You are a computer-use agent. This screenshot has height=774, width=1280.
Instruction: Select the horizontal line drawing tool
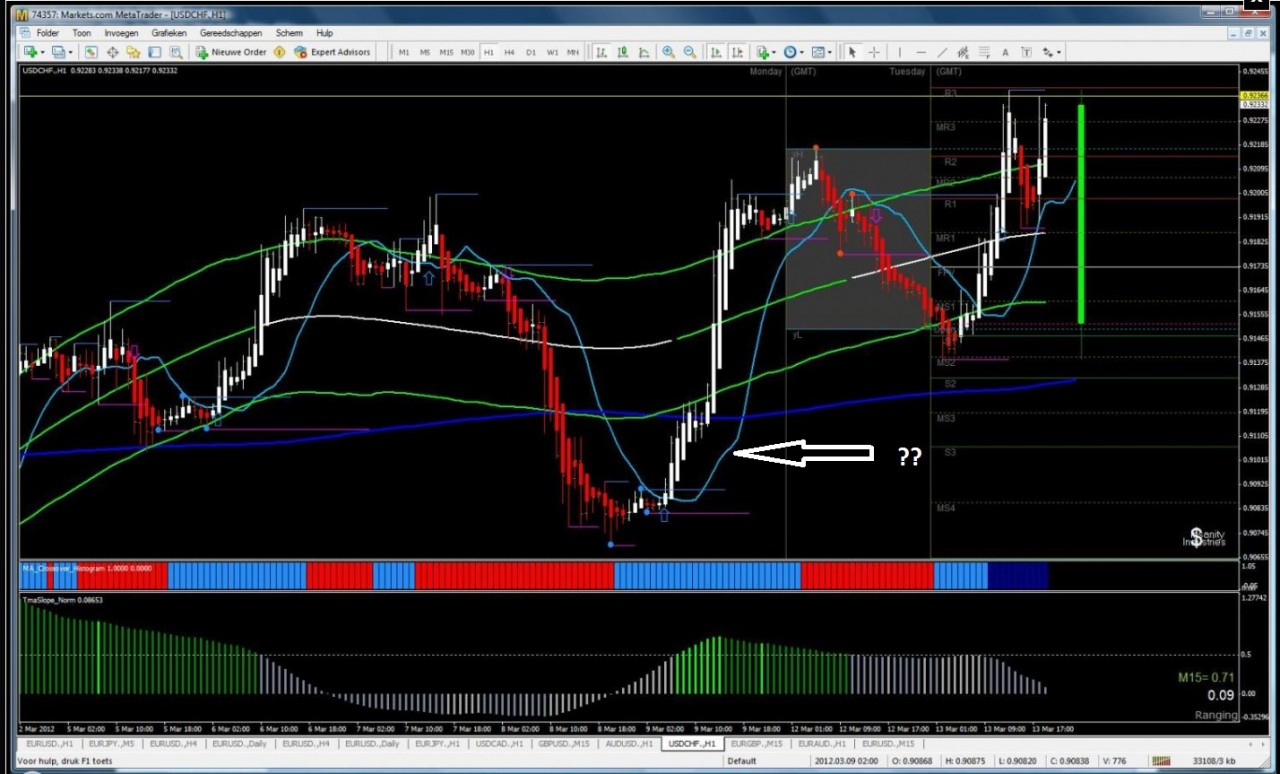tap(921, 52)
